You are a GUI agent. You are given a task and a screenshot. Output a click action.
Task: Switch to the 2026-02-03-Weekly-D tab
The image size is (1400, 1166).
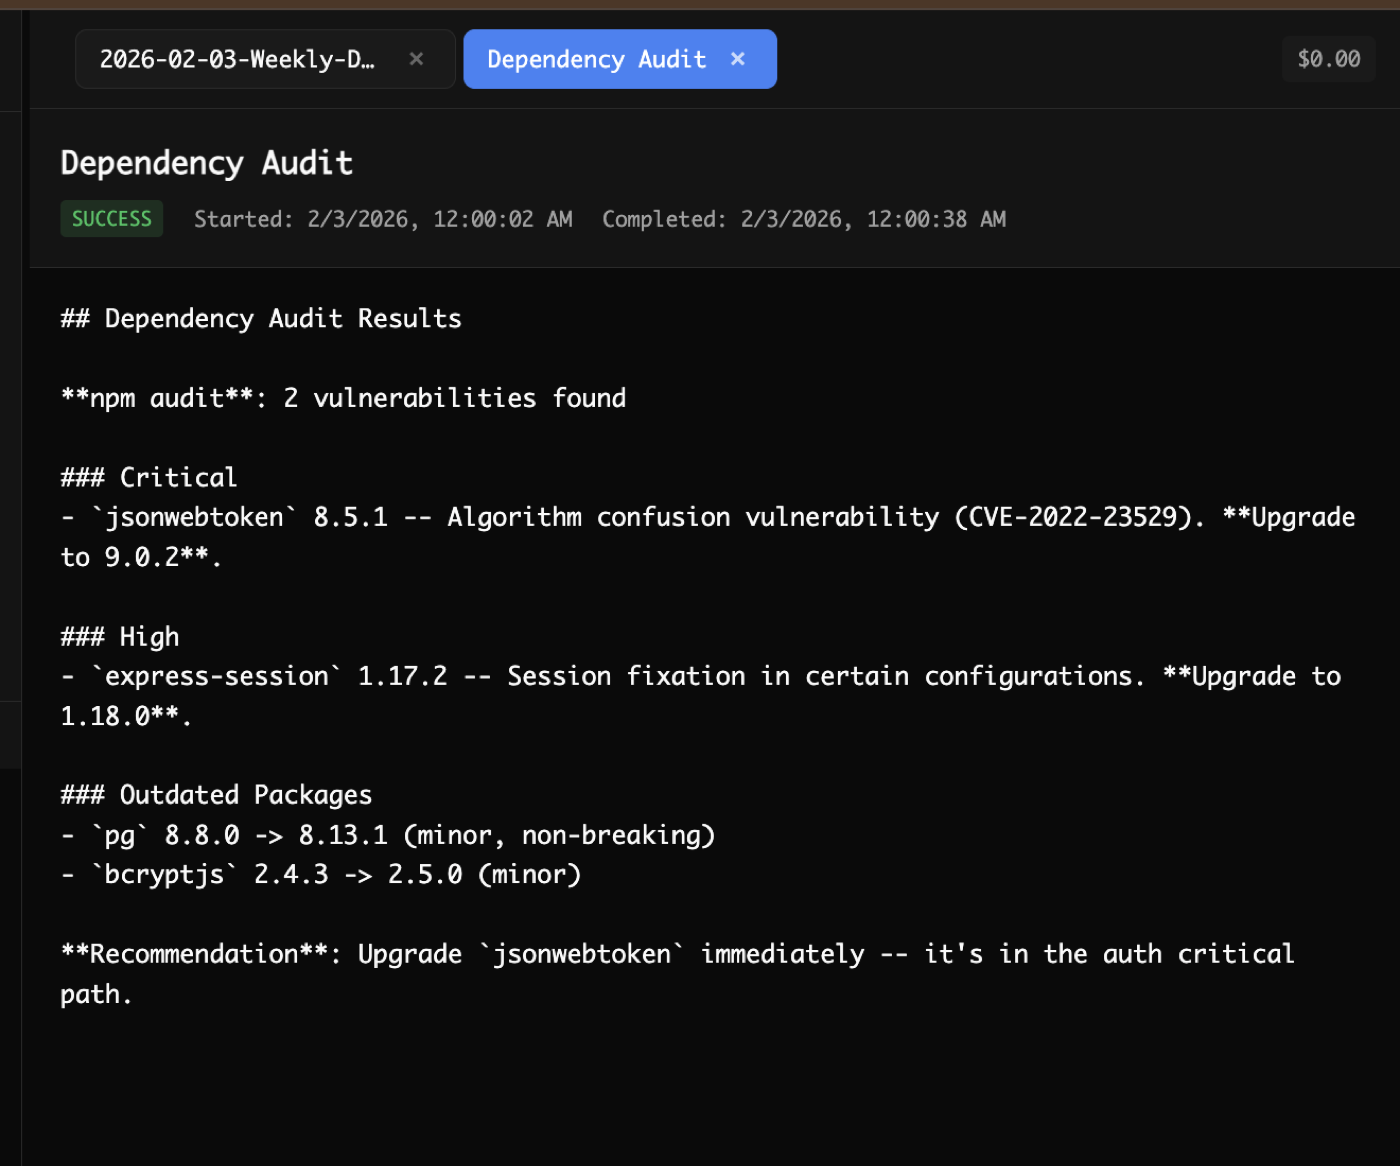click(240, 59)
